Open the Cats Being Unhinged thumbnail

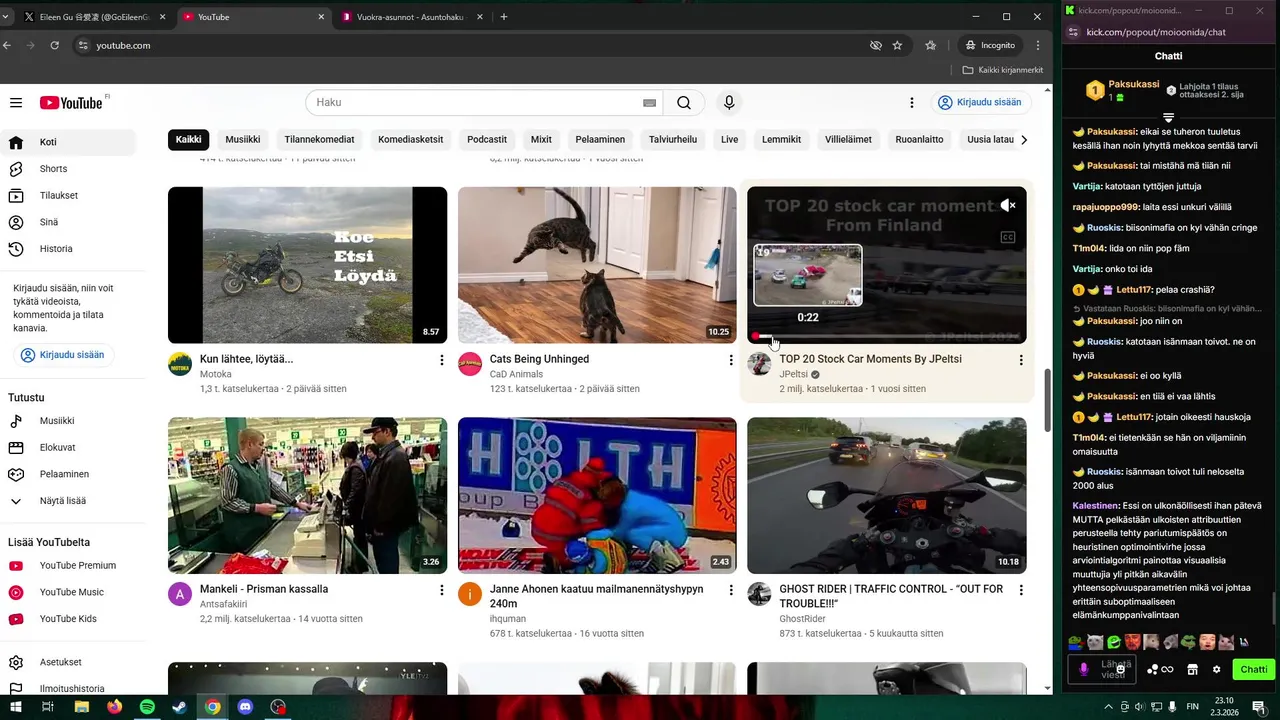pyautogui.click(x=597, y=265)
